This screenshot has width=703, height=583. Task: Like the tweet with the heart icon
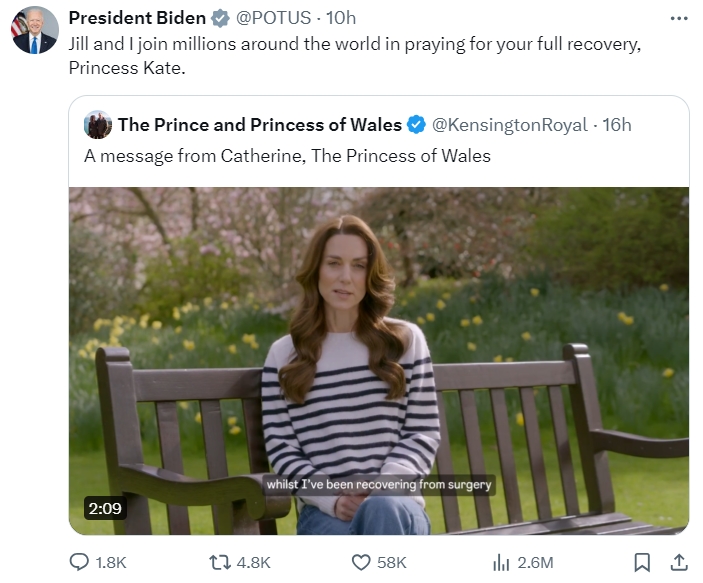coord(361,563)
